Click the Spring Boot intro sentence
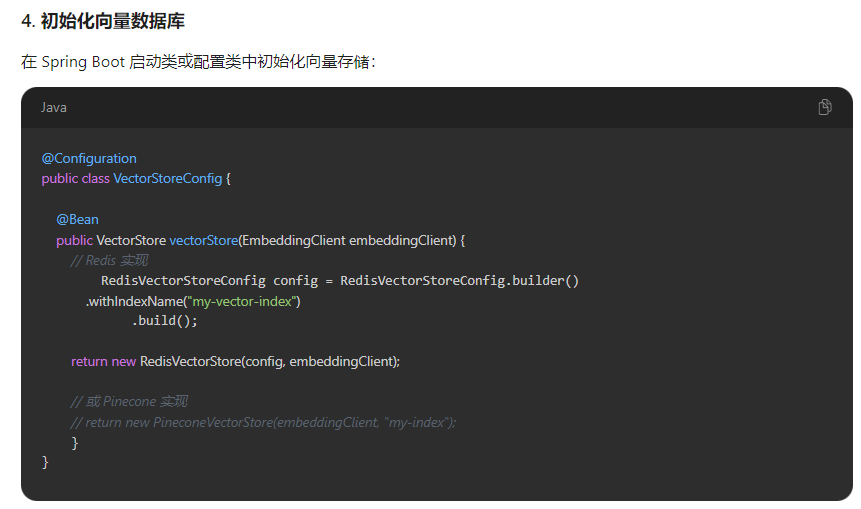 click(x=198, y=61)
